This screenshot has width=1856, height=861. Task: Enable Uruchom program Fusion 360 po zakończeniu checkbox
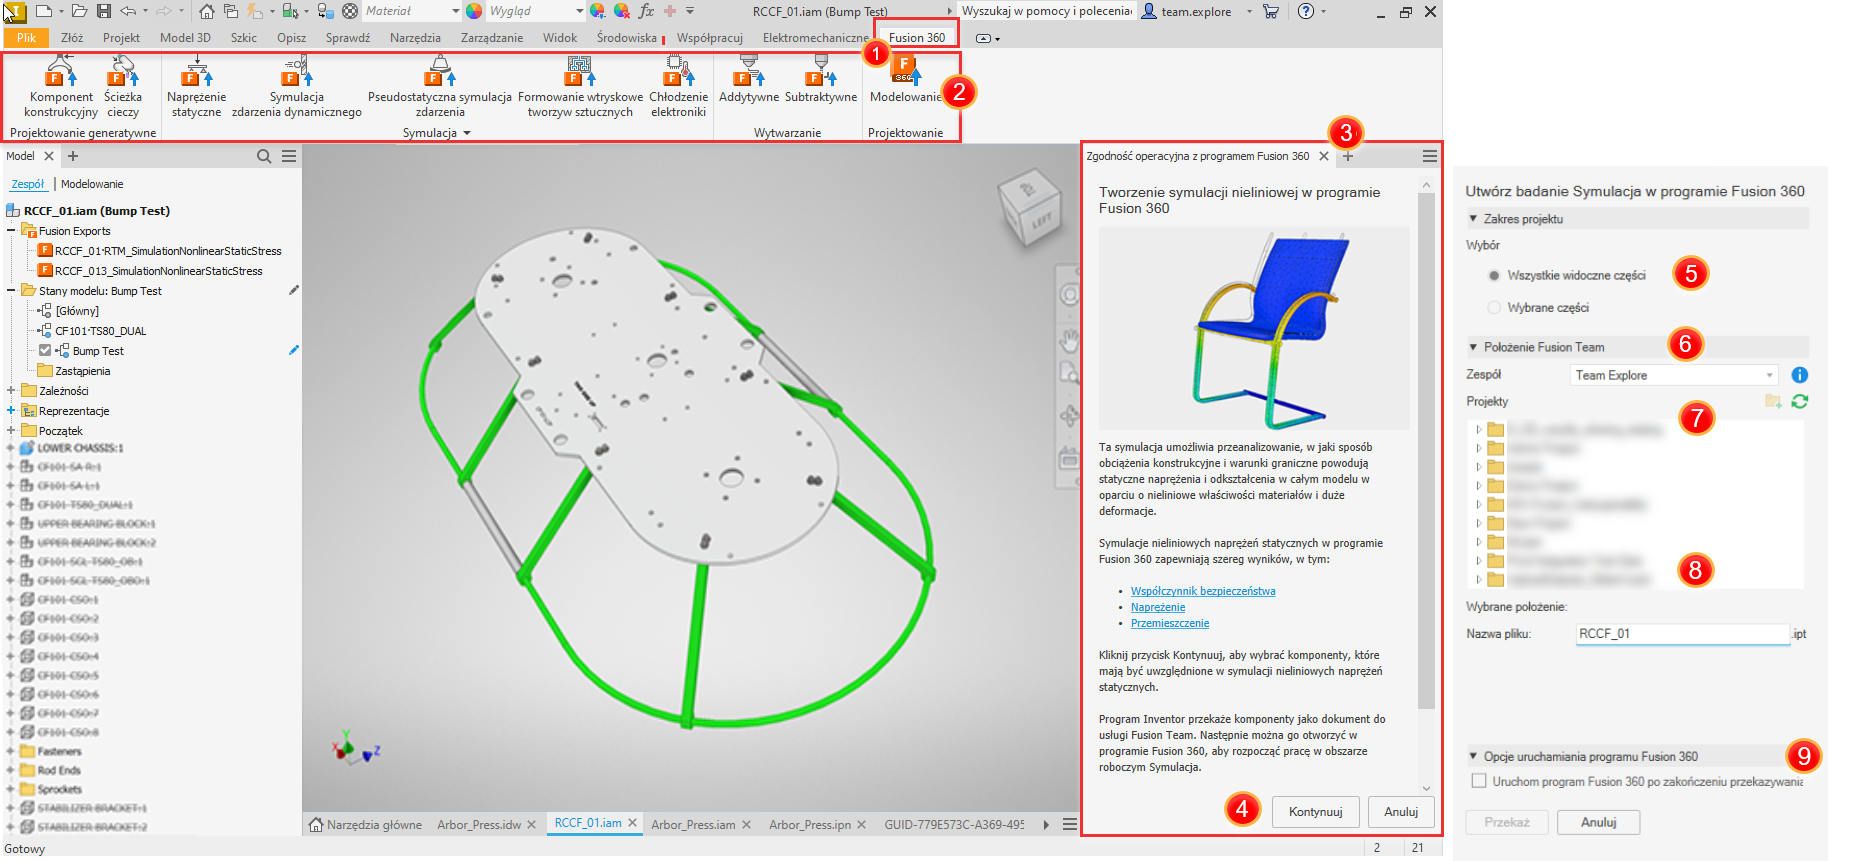1478,781
